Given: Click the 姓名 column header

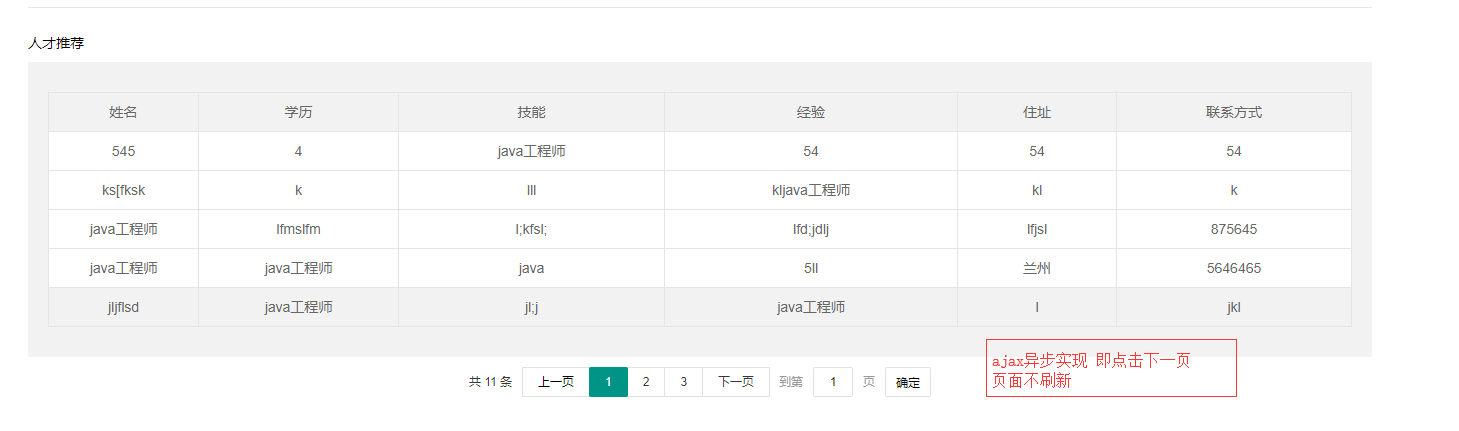Looking at the screenshot, I should 123,112.
